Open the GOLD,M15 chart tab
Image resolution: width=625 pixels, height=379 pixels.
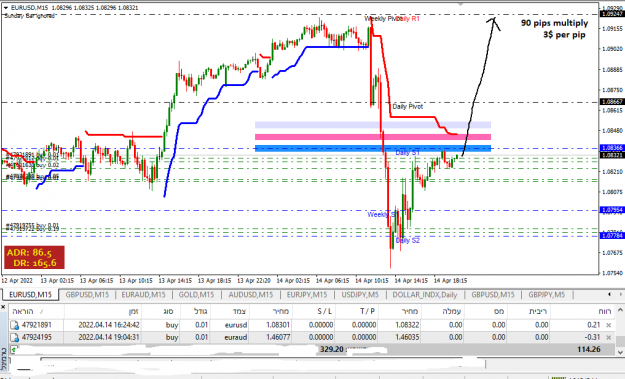tap(197, 295)
